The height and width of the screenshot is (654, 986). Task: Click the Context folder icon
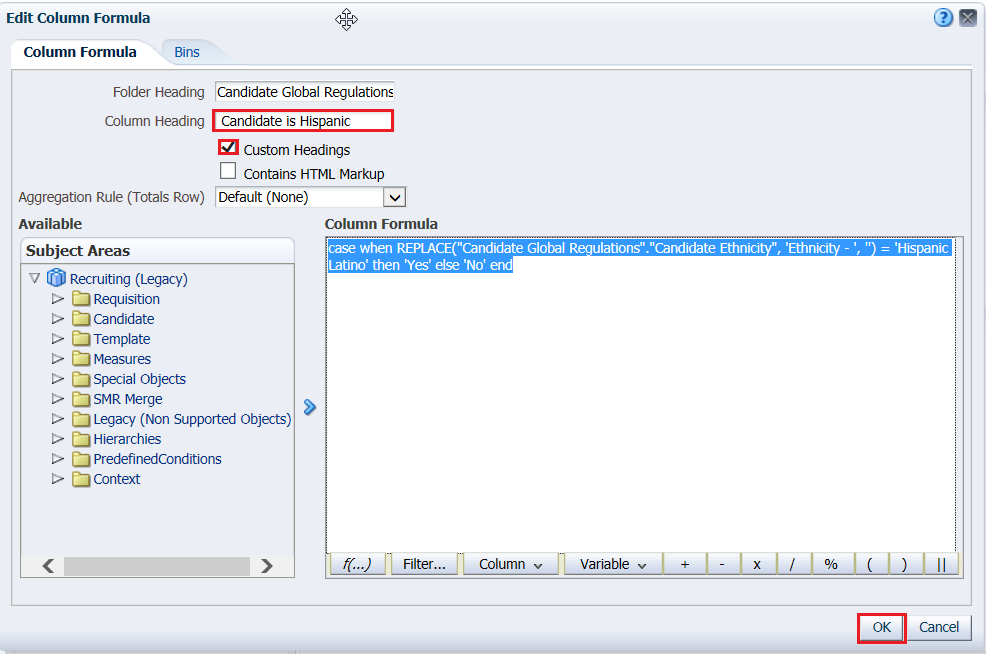point(80,479)
